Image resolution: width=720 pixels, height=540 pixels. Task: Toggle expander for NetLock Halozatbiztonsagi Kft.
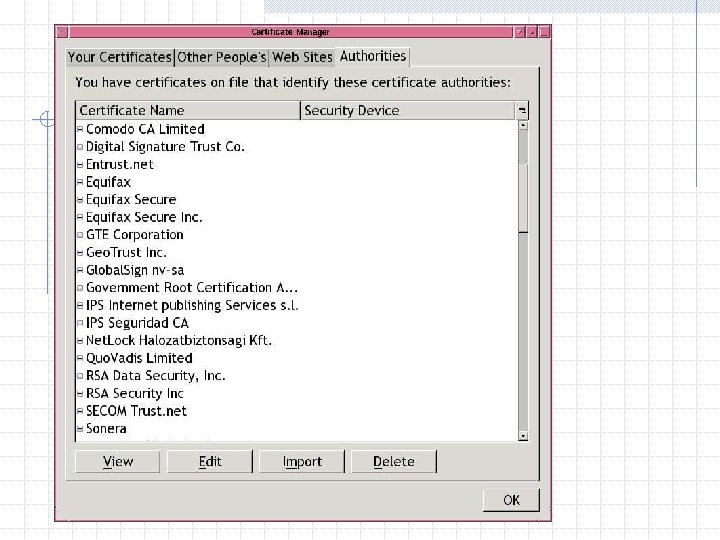pyautogui.click(x=80, y=341)
